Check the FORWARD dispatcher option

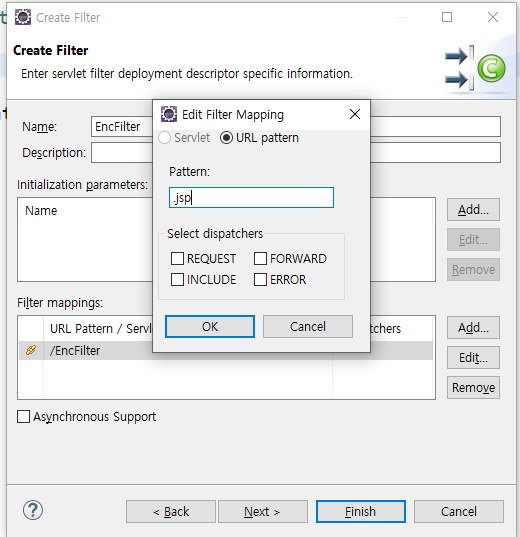coord(260,259)
